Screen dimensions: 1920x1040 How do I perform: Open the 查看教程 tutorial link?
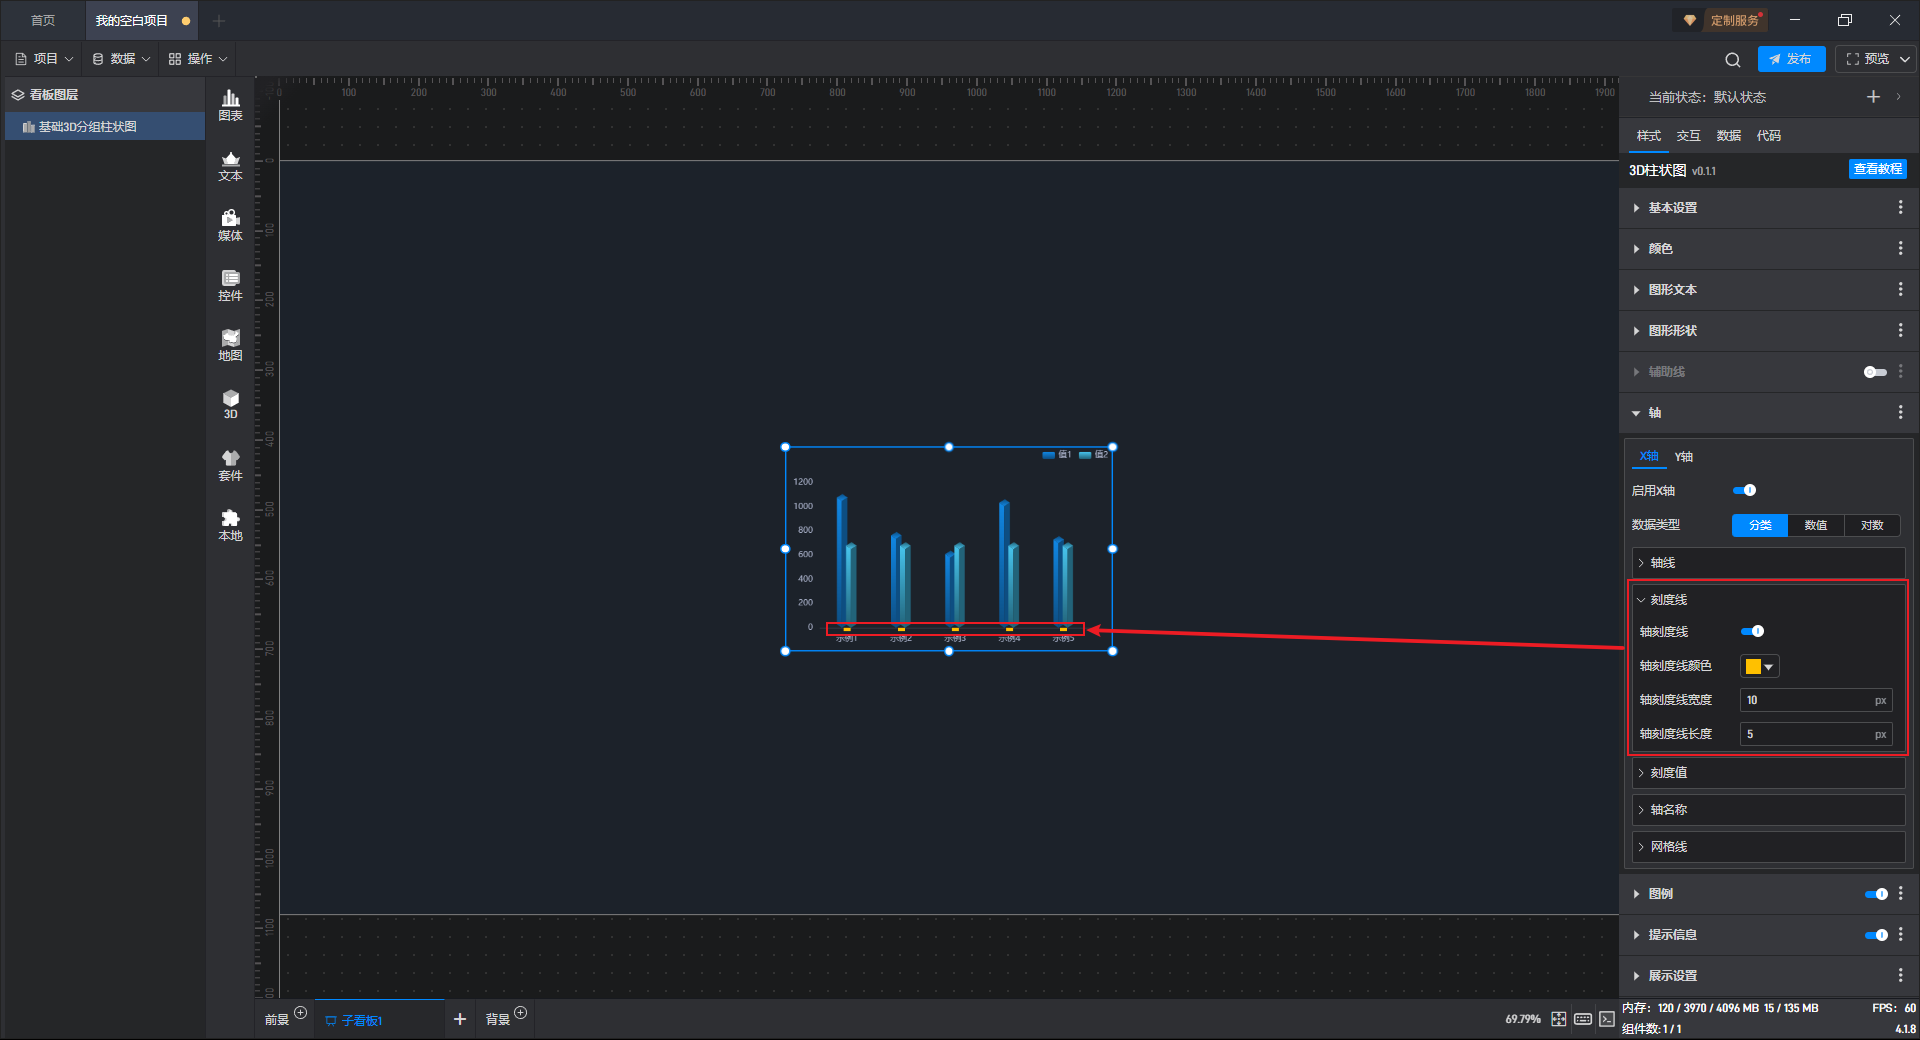click(x=1878, y=169)
